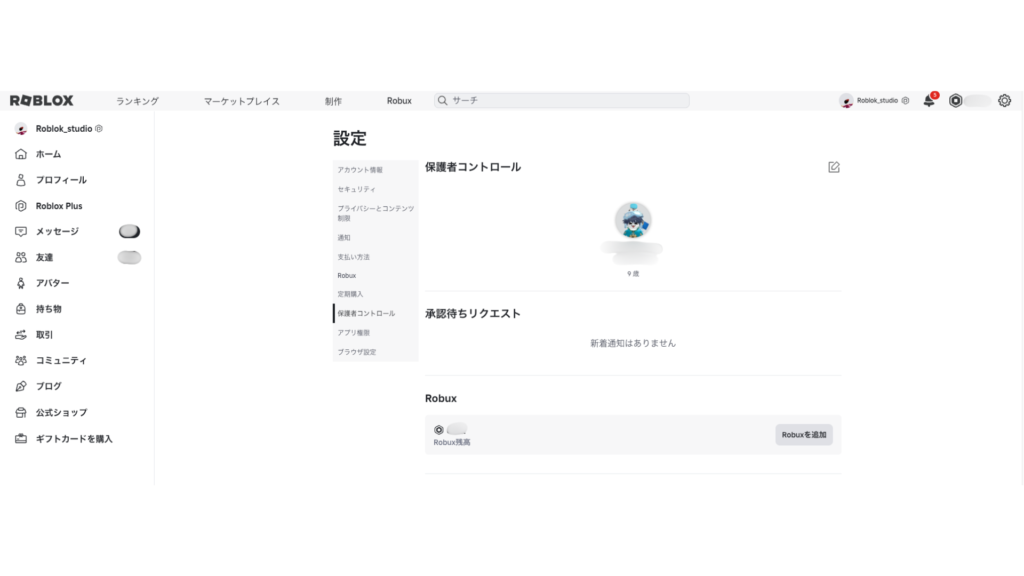This screenshot has height=576, width=1024.
Task: Open Roblok_studio account in the top bar
Action: point(874,101)
